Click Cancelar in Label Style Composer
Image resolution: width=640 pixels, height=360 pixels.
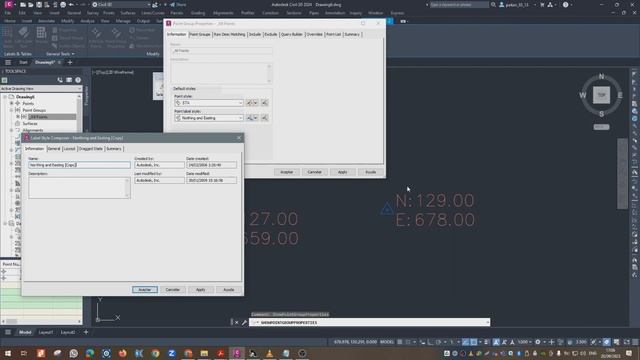pos(173,289)
